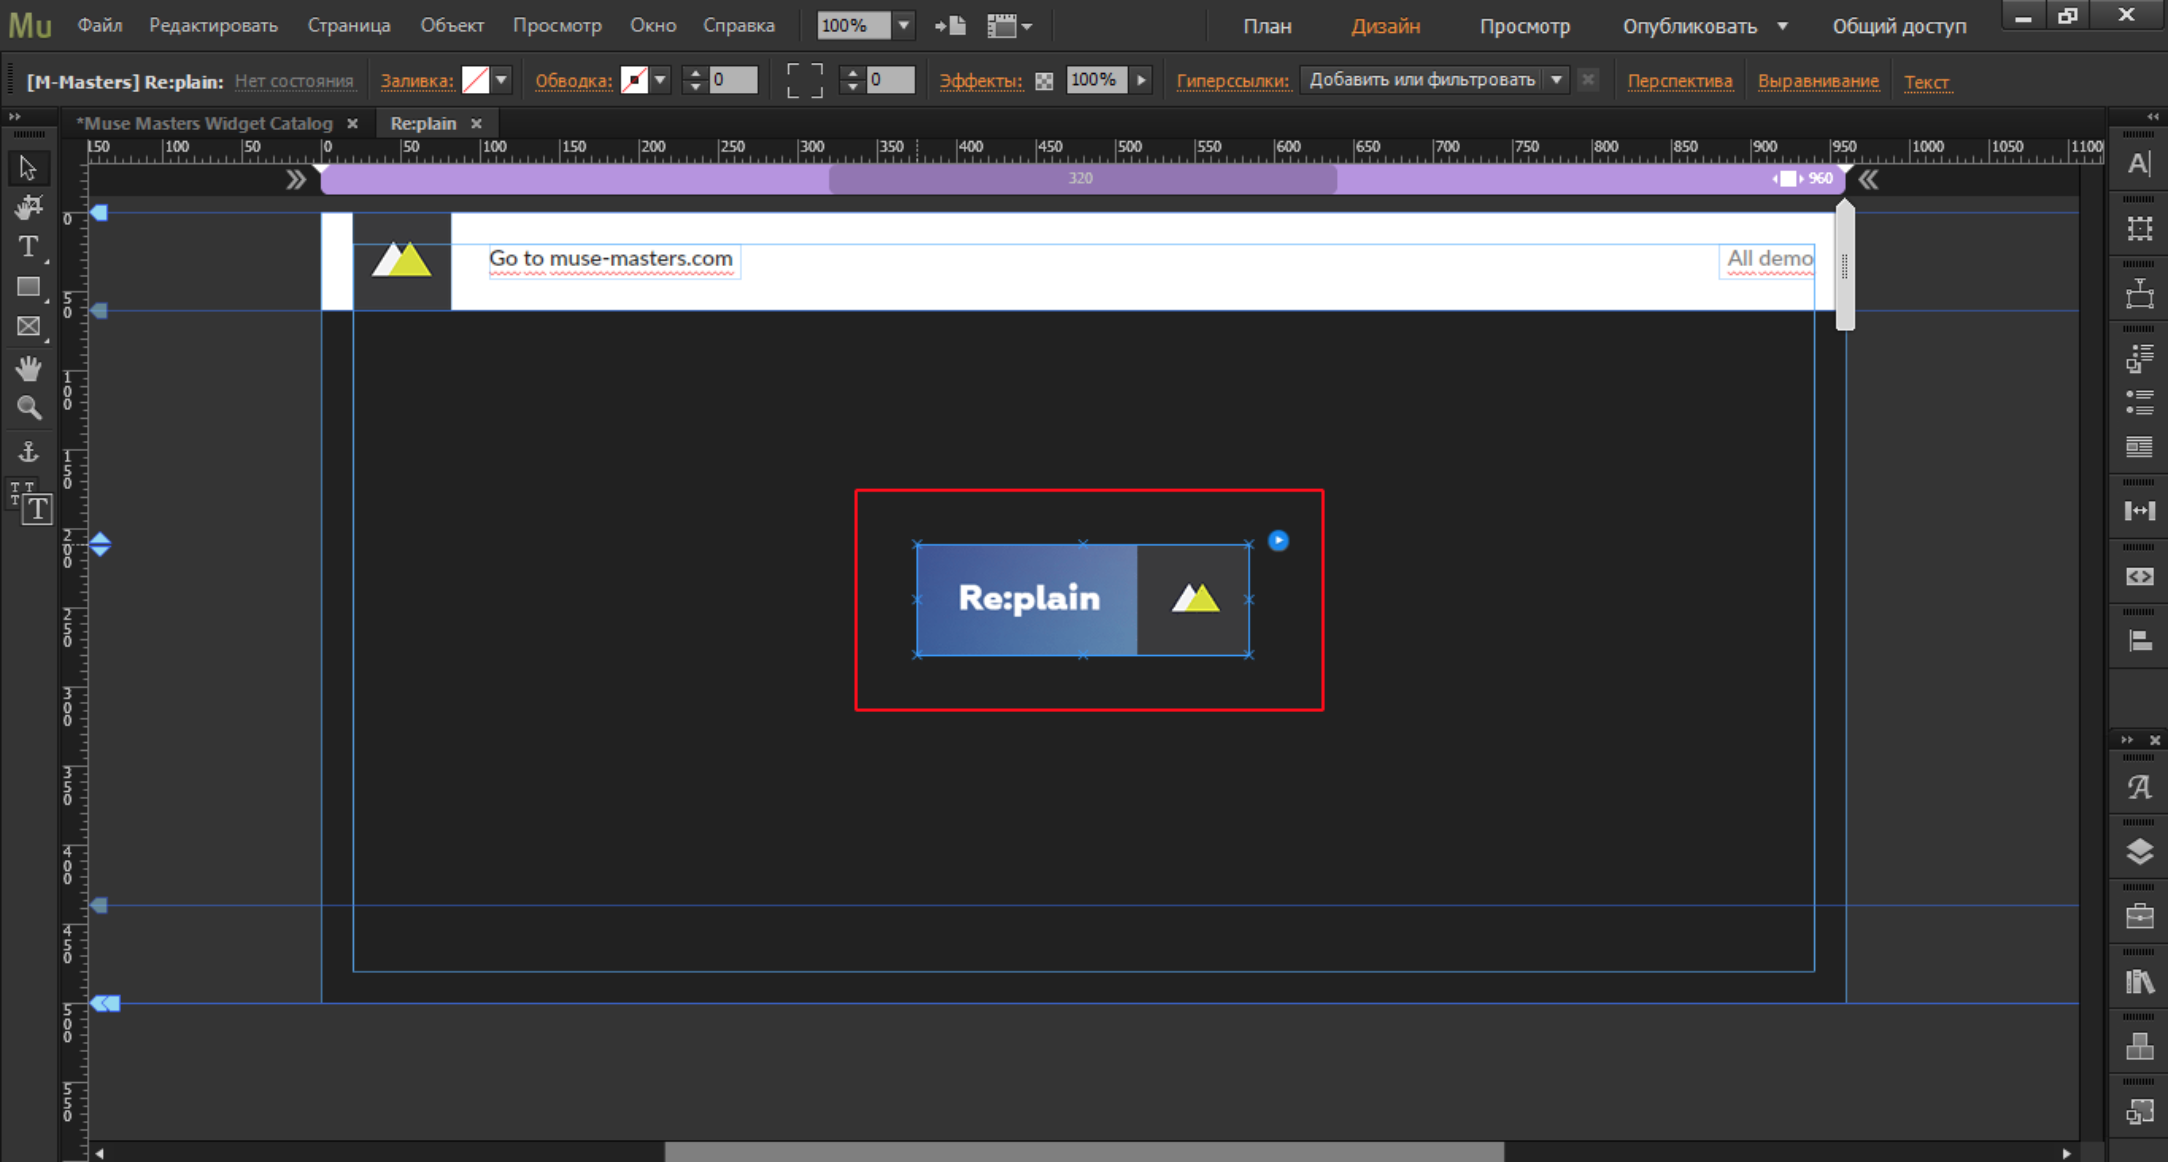Screen dimensions: 2168x1162
Task: Select the Rectangle tool
Action: [x=28, y=287]
